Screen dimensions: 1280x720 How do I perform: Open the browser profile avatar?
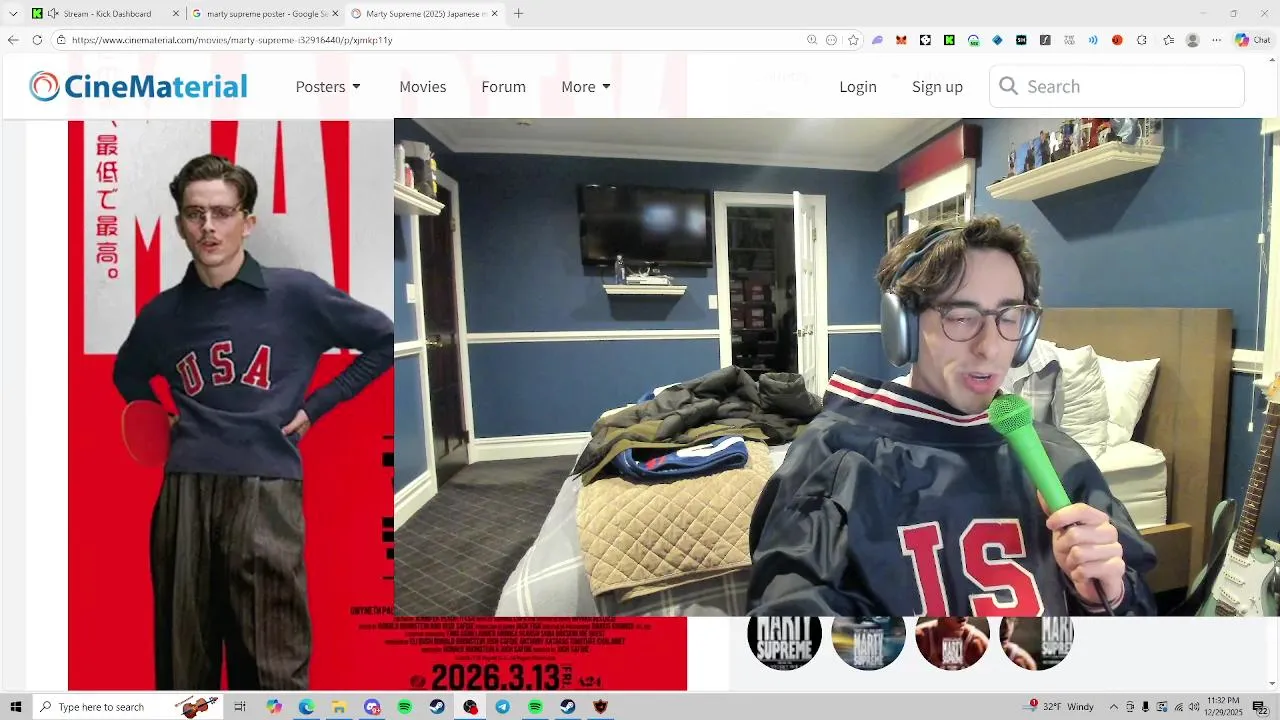1192,40
